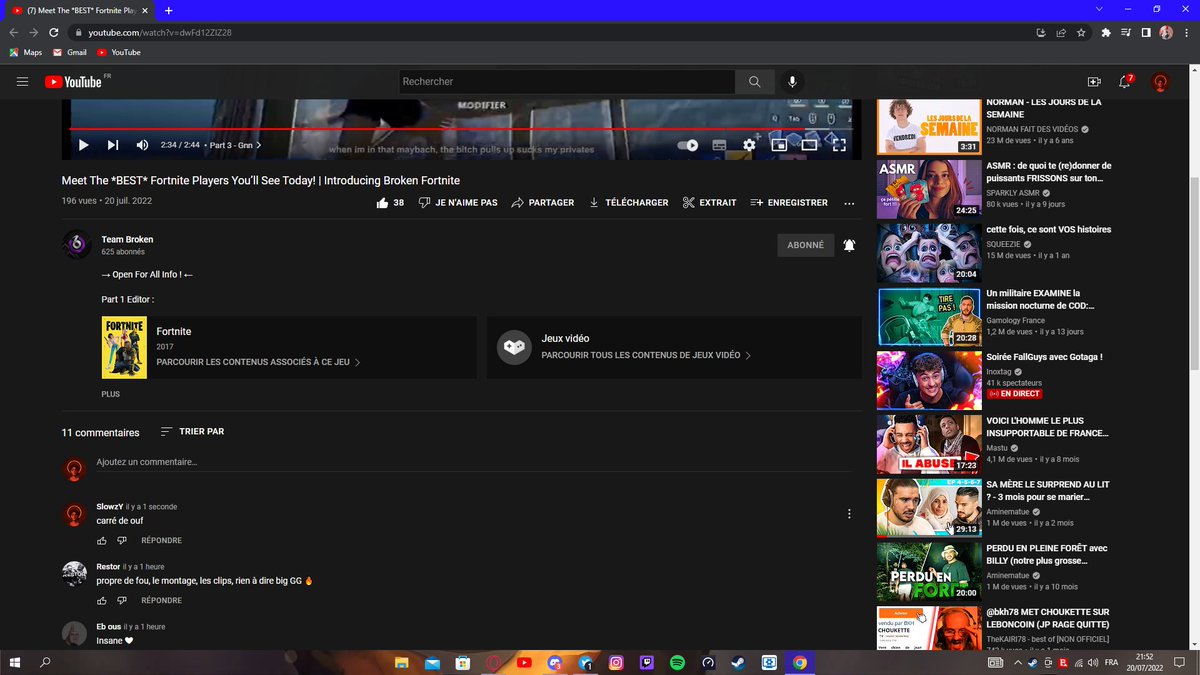Like Restor's comment
This screenshot has height=675, width=1200.
(102, 600)
